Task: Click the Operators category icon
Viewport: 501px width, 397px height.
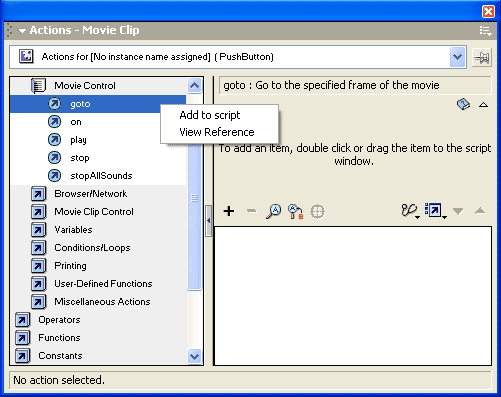Action: tap(22, 320)
